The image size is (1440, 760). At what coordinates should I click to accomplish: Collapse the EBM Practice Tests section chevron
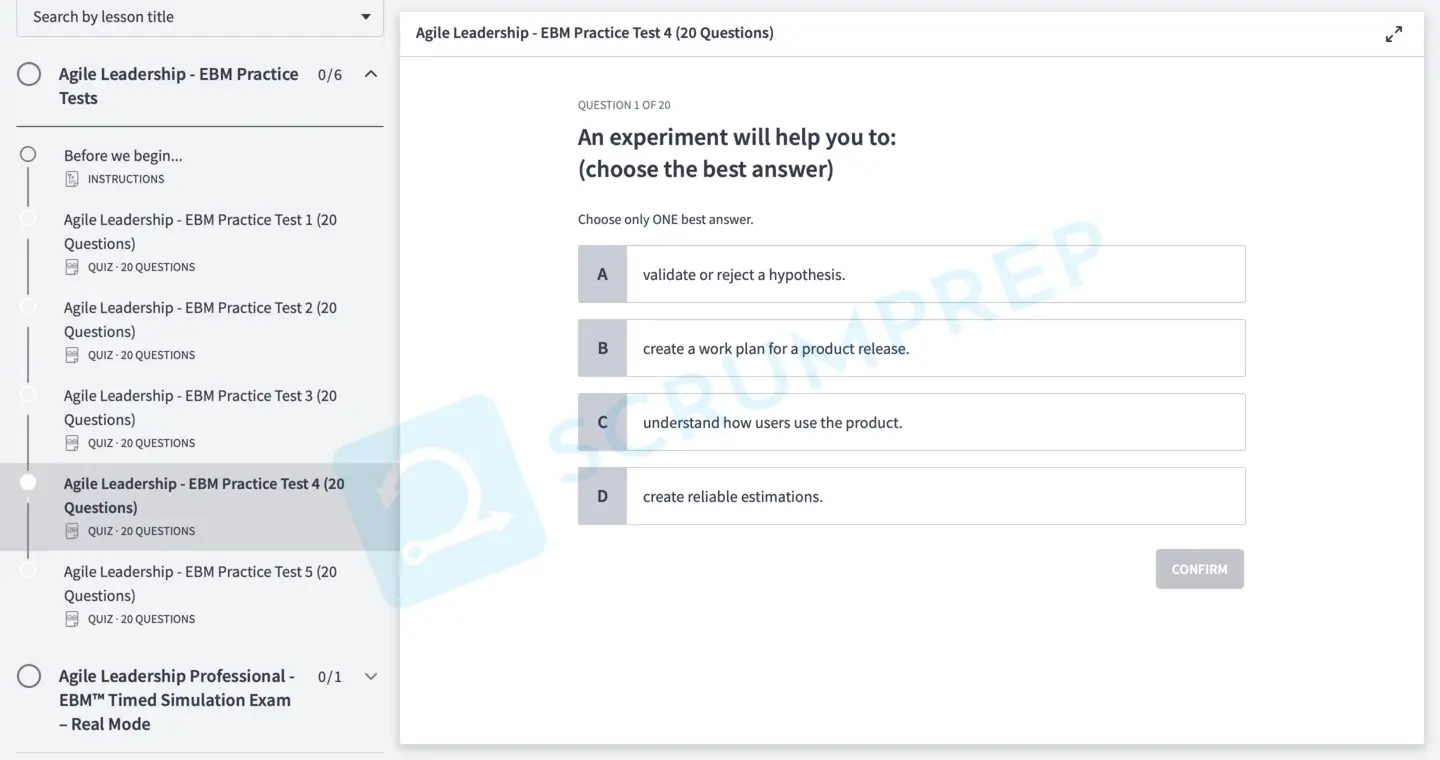pos(371,74)
